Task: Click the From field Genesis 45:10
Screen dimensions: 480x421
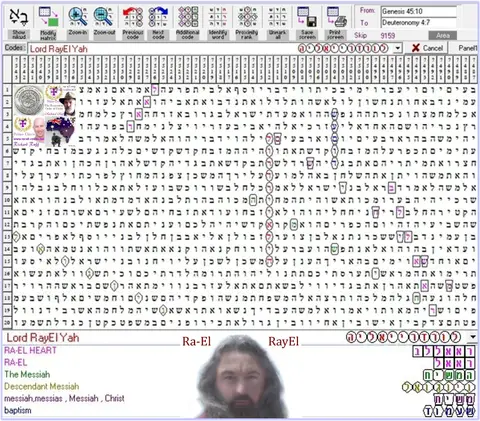Action: point(419,11)
